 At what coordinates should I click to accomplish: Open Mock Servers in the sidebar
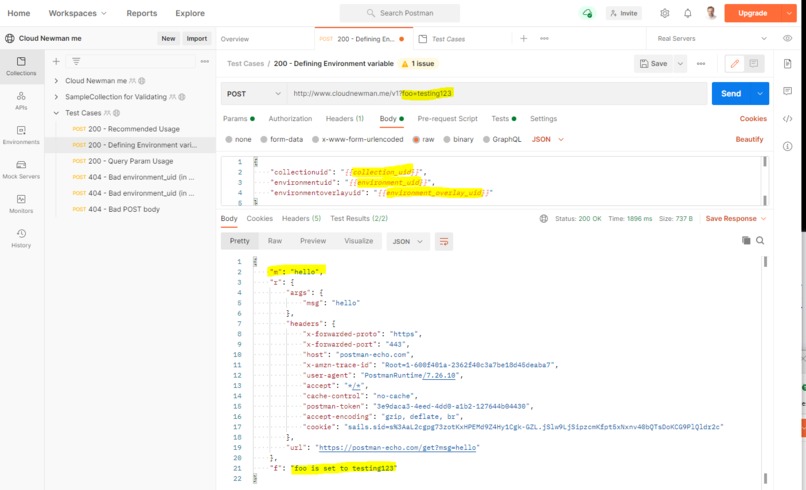(x=21, y=169)
